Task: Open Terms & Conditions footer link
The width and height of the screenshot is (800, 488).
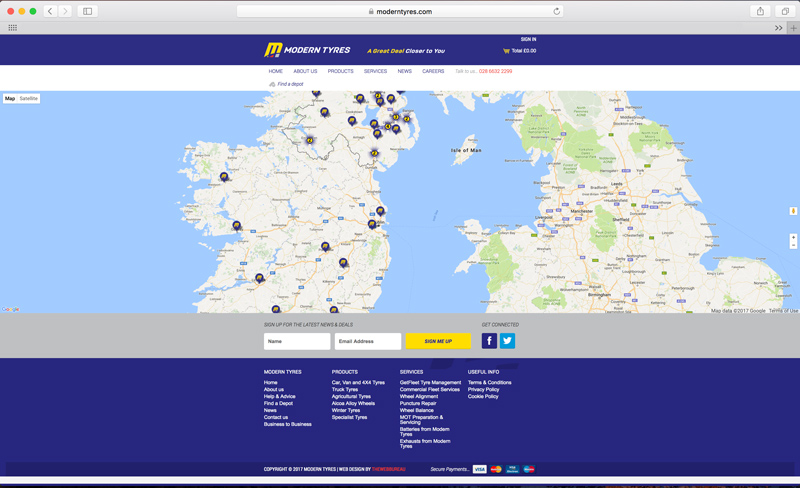Action: point(489,382)
